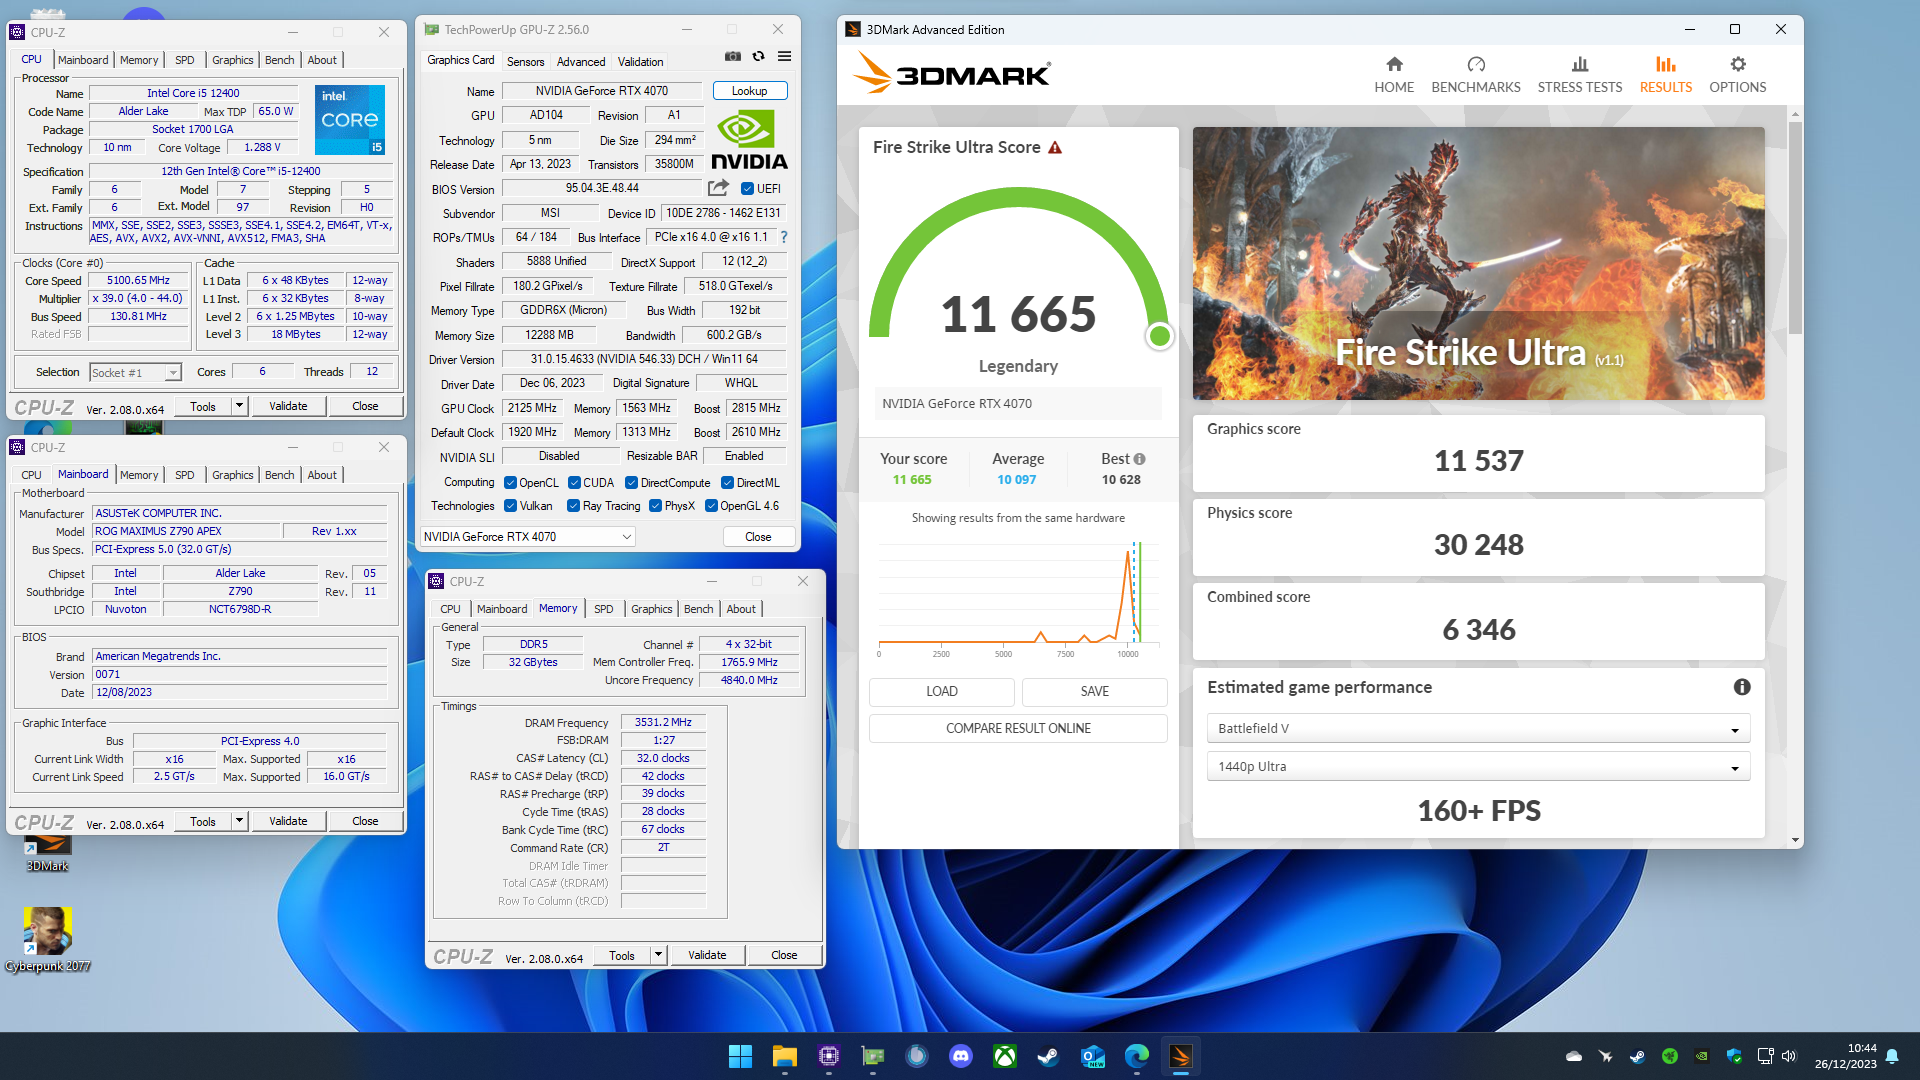Click the 3DMark logo
1920x1080 pixels.
(x=951, y=74)
